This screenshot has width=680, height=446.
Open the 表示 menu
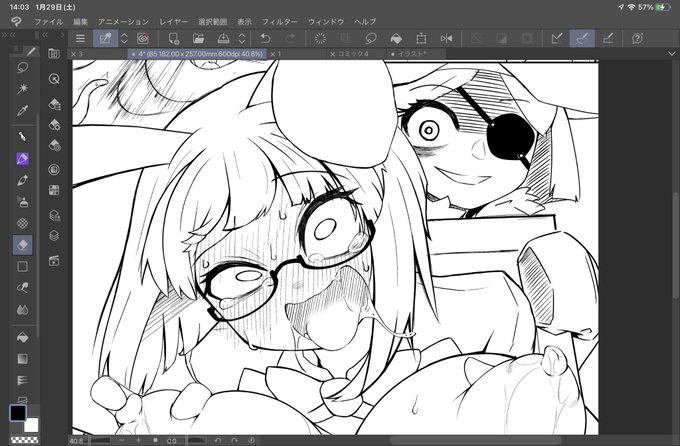pos(245,22)
